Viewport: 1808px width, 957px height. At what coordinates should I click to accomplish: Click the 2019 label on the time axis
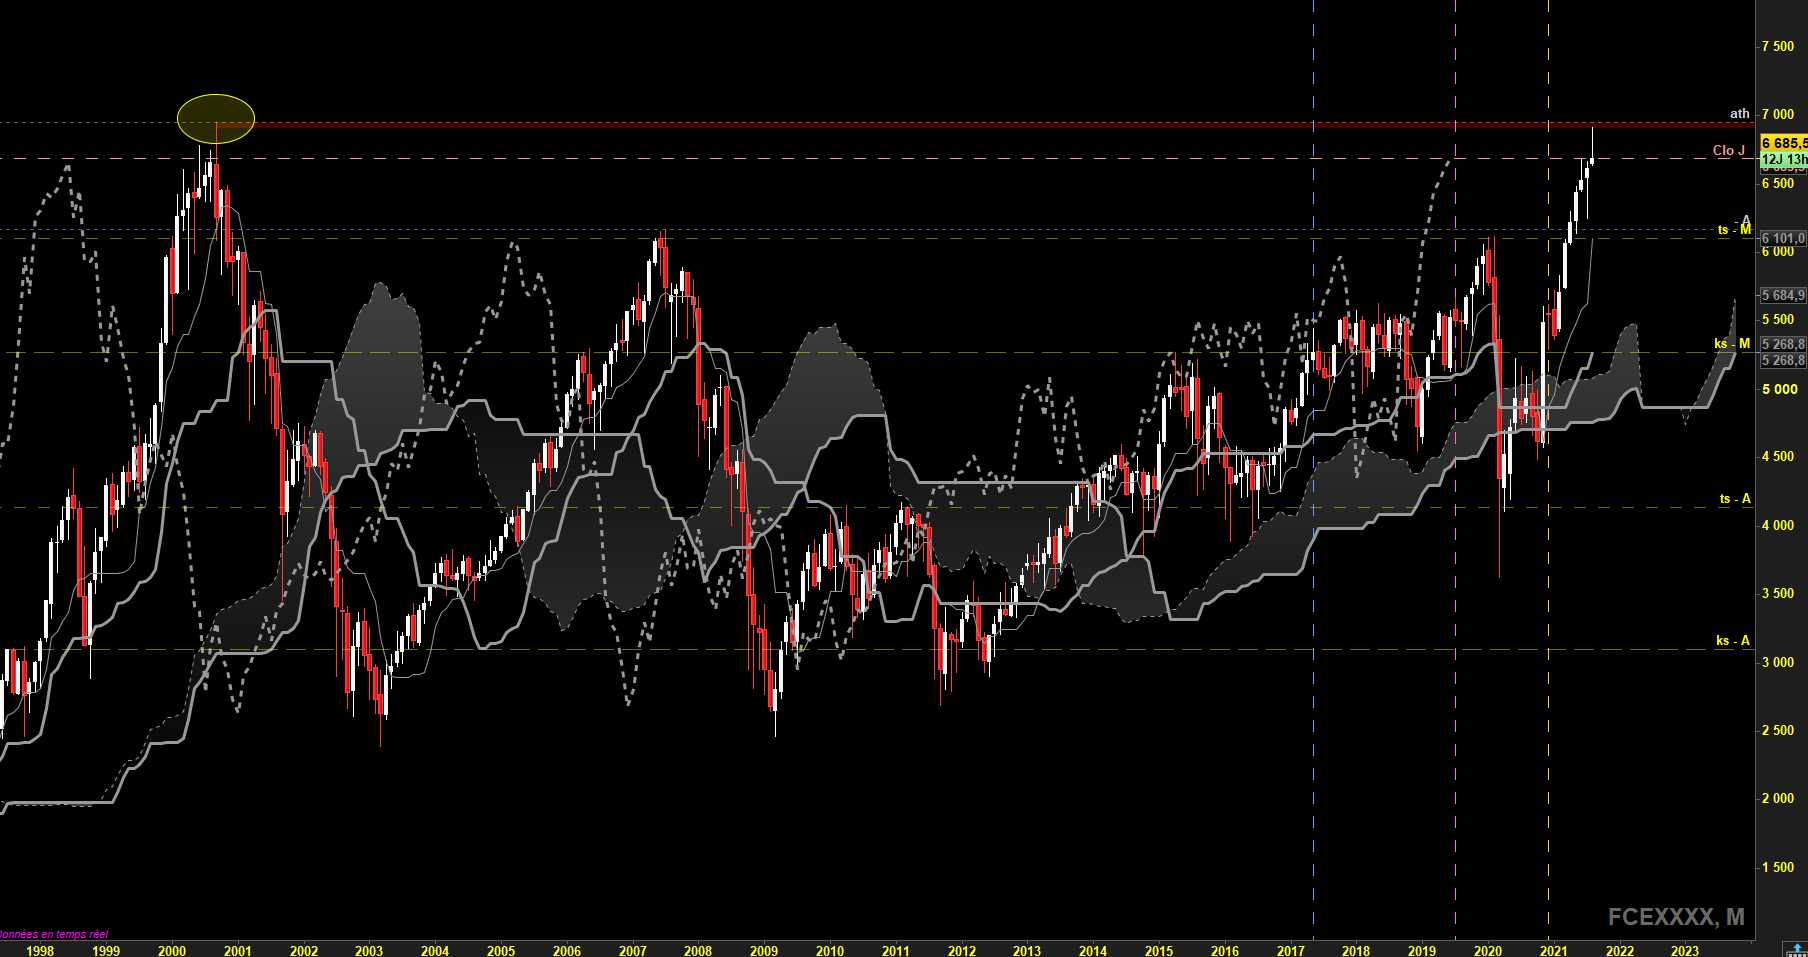[x=1422, y=951]
